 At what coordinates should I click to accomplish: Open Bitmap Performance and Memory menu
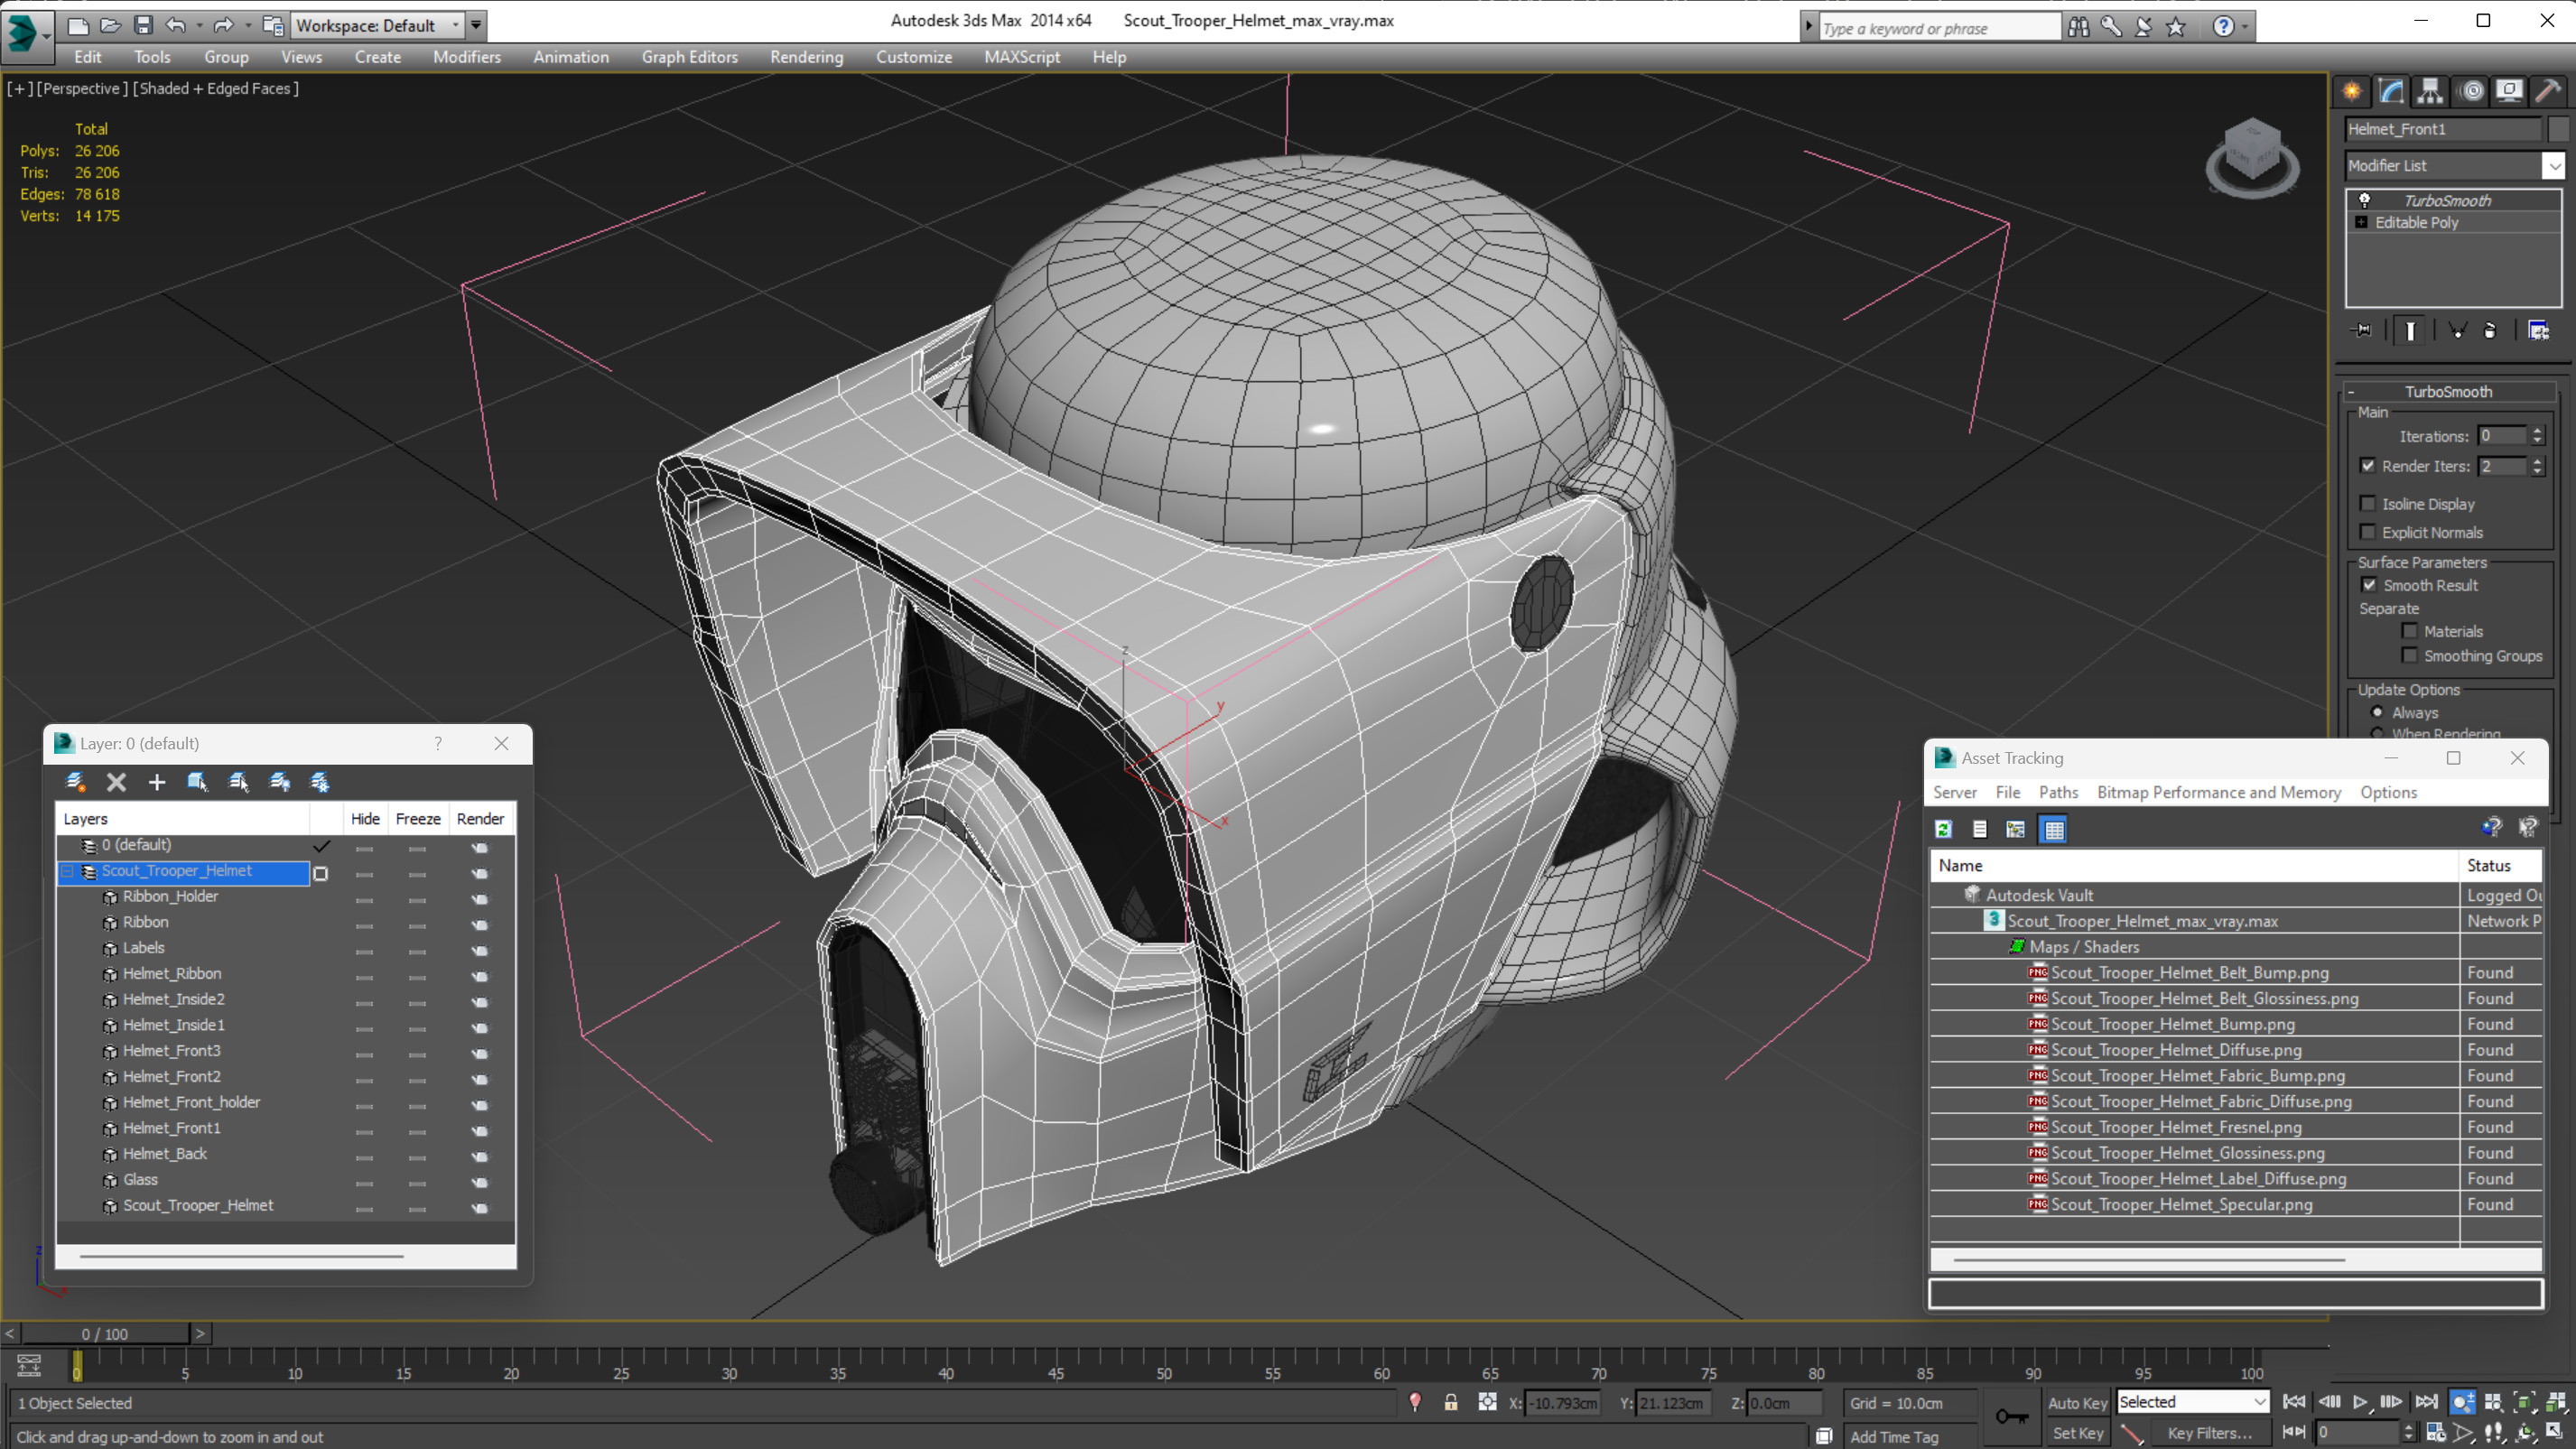(x=2218, y=792)
